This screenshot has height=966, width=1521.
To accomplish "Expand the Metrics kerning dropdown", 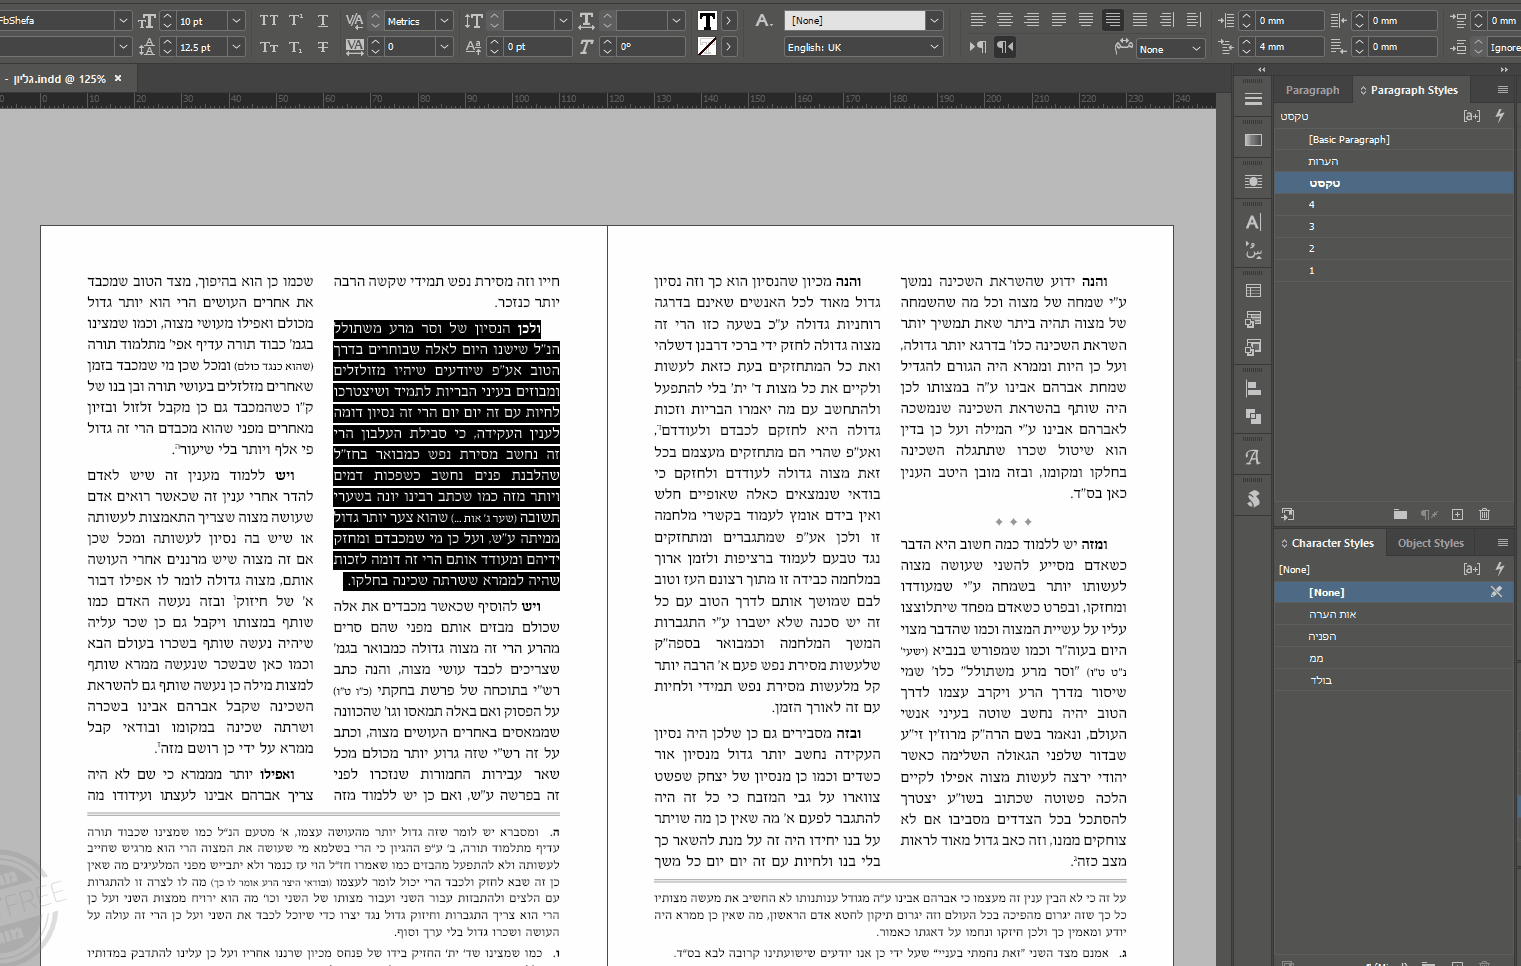I will (x=444, y=21).
